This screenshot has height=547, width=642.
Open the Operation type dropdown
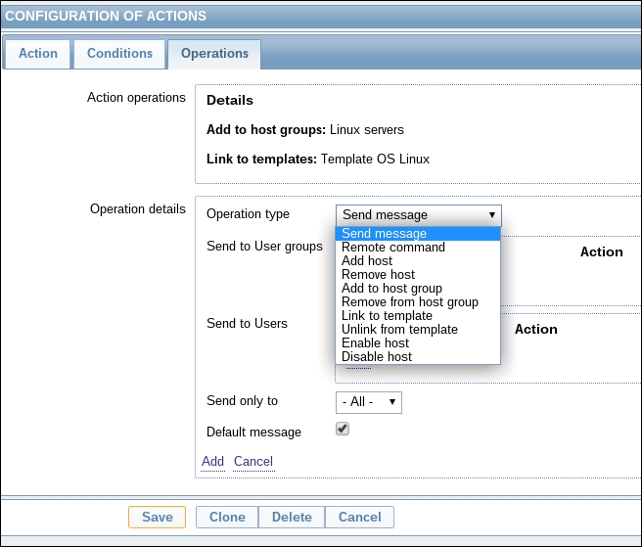pyautogui.click(x=418, y=215)
